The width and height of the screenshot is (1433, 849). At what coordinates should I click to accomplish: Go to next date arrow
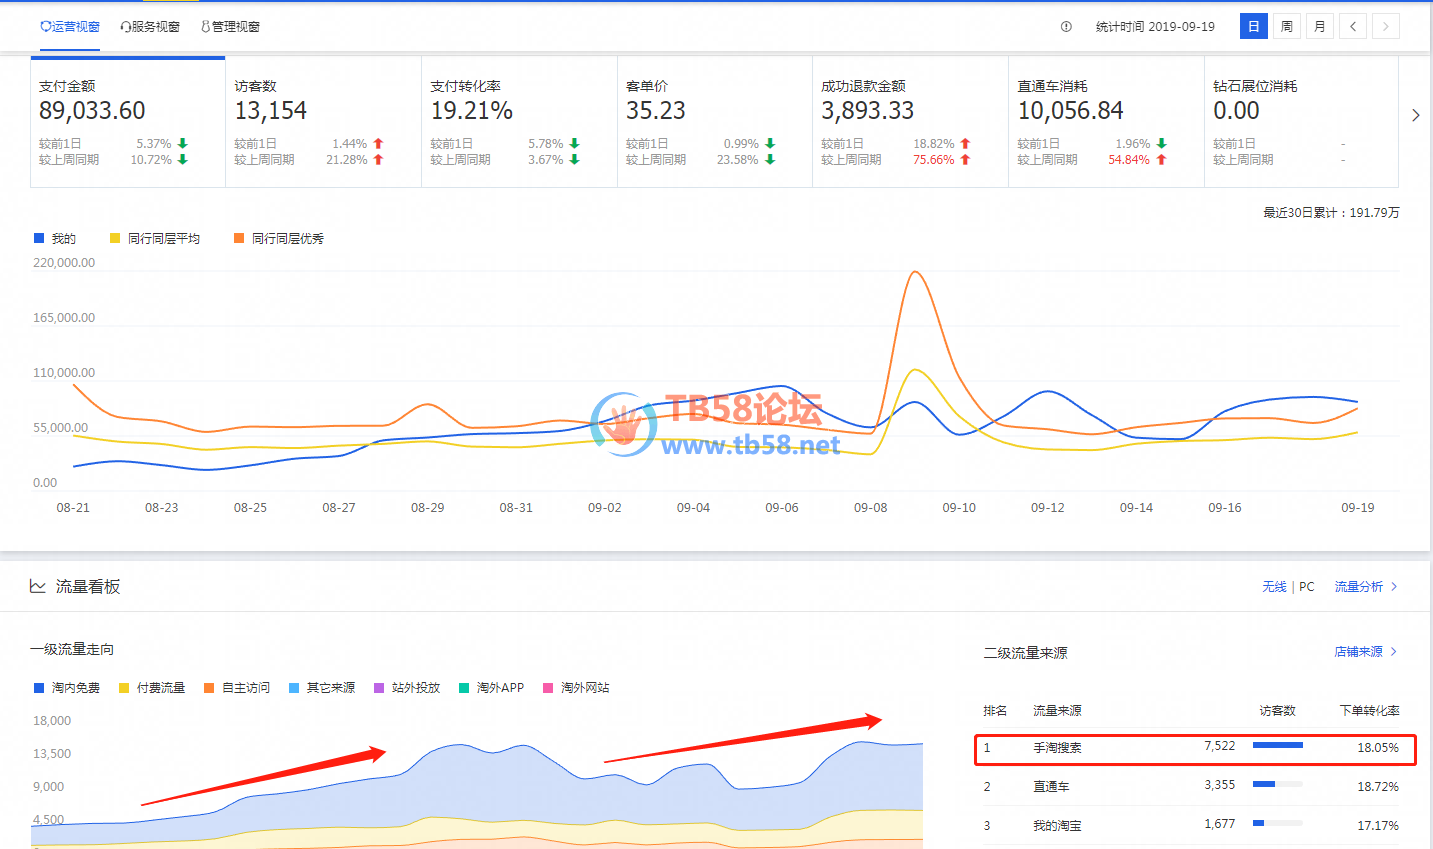[x=1386, y=26]
